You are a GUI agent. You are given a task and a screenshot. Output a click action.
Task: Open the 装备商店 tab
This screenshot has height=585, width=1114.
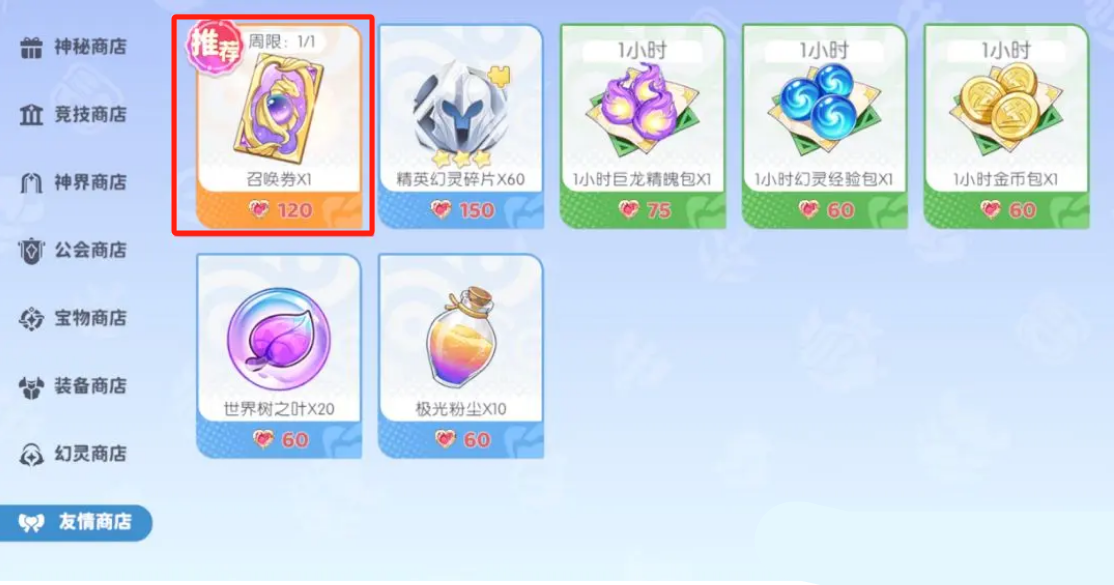point(73,386)
